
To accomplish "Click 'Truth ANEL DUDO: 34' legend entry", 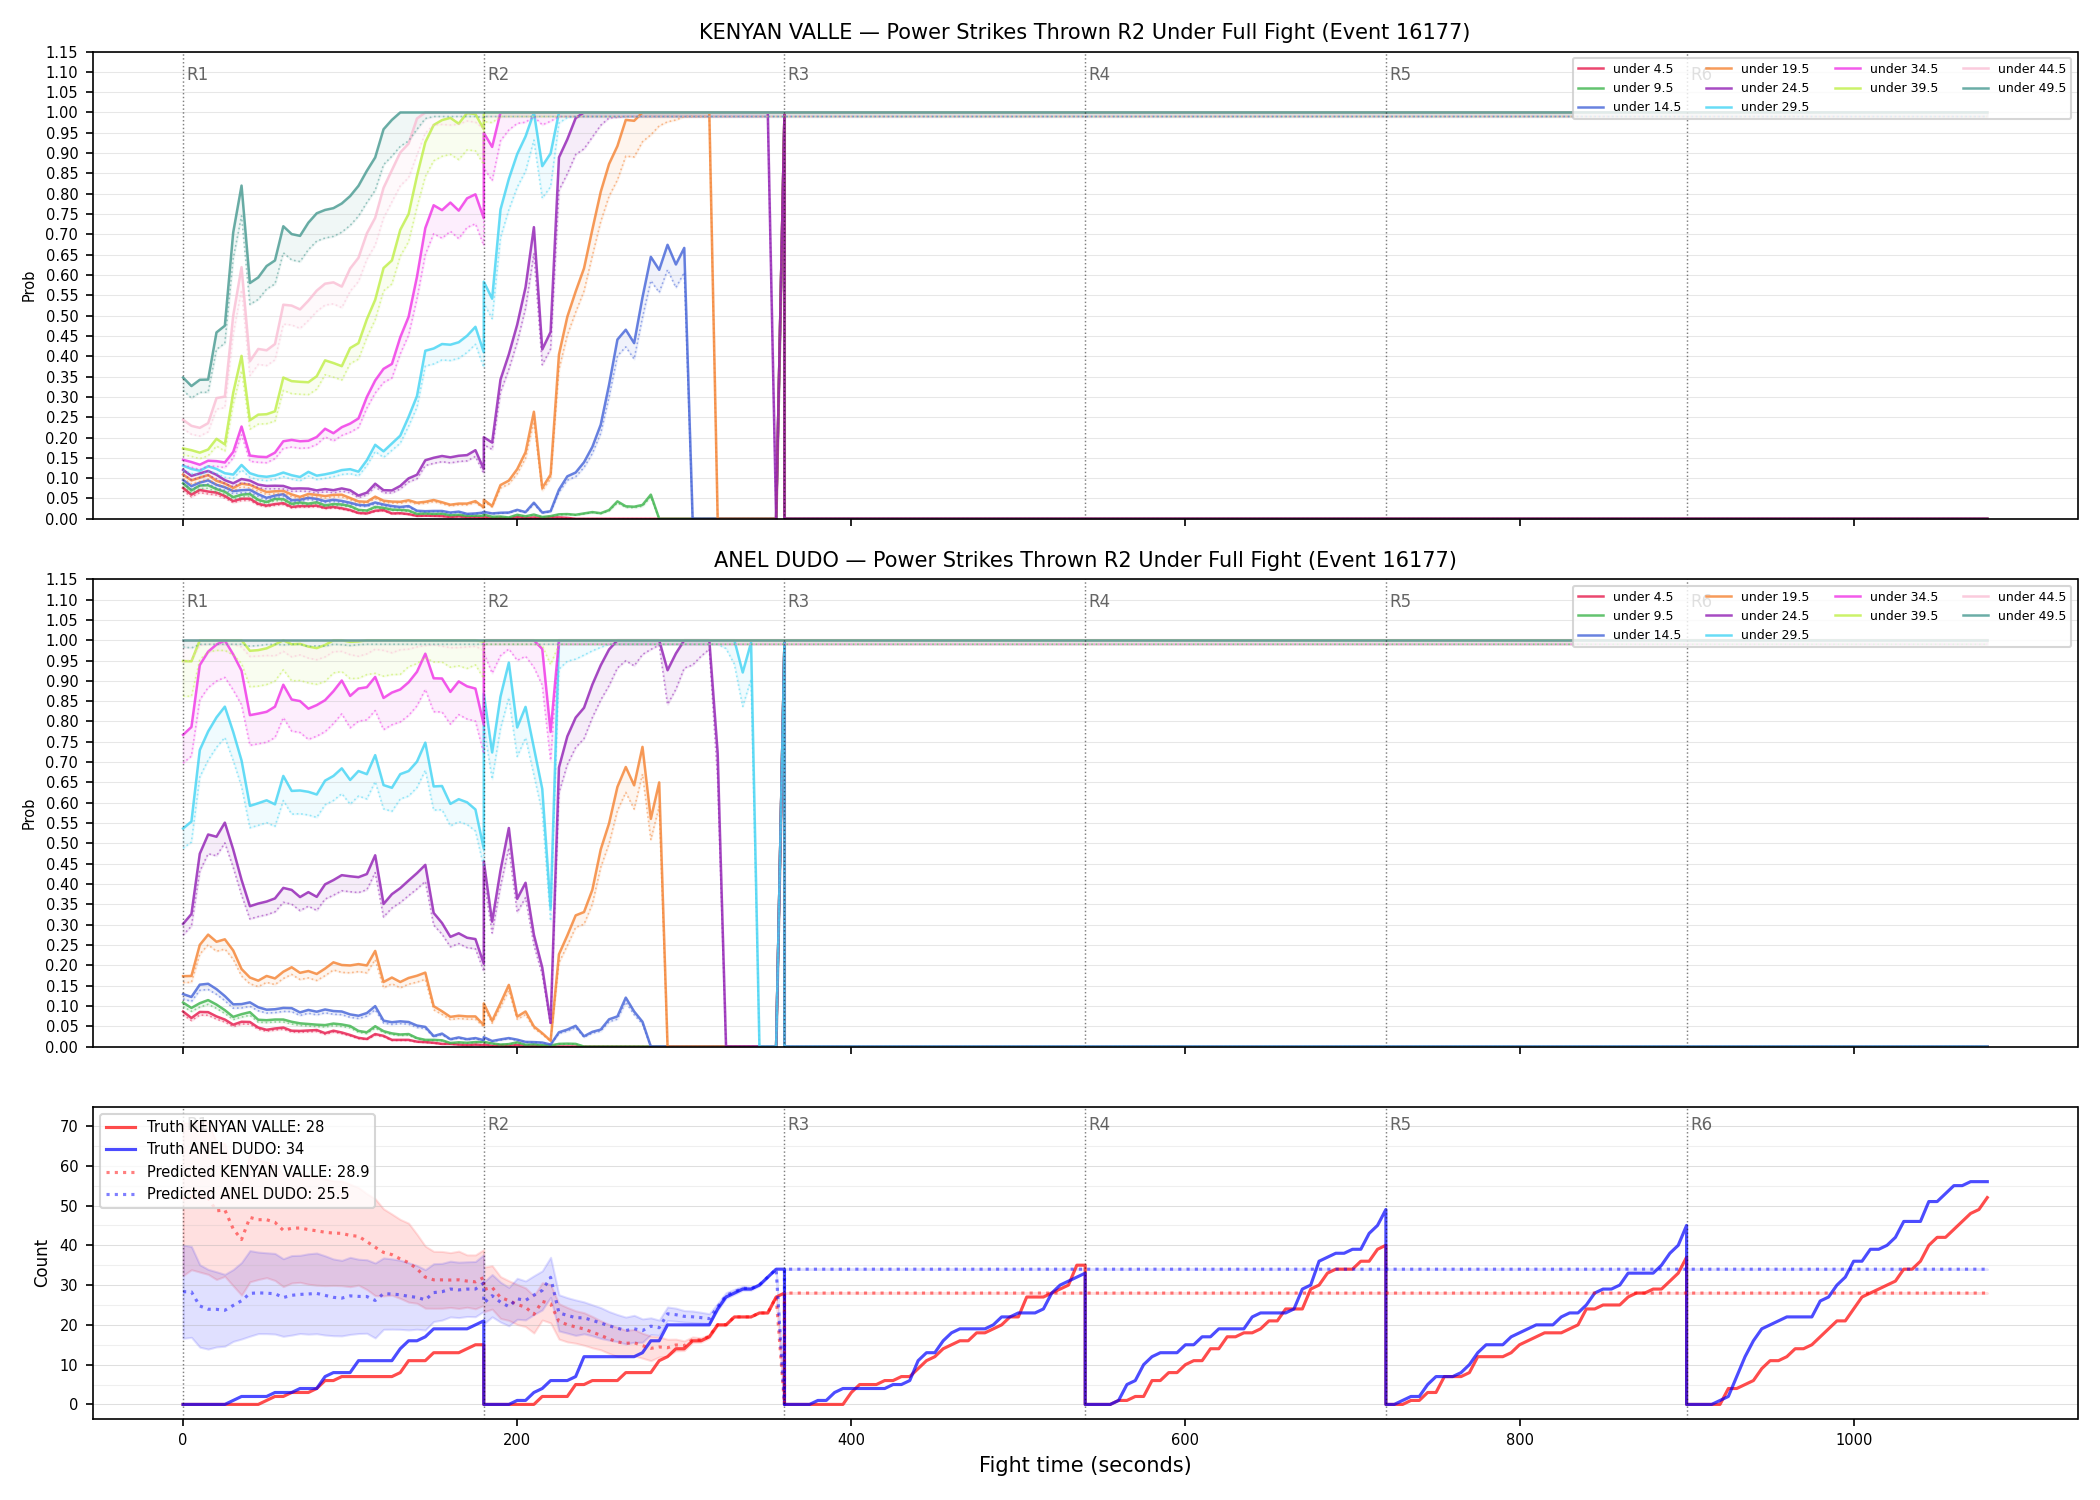I will (x=204, y=1149).
